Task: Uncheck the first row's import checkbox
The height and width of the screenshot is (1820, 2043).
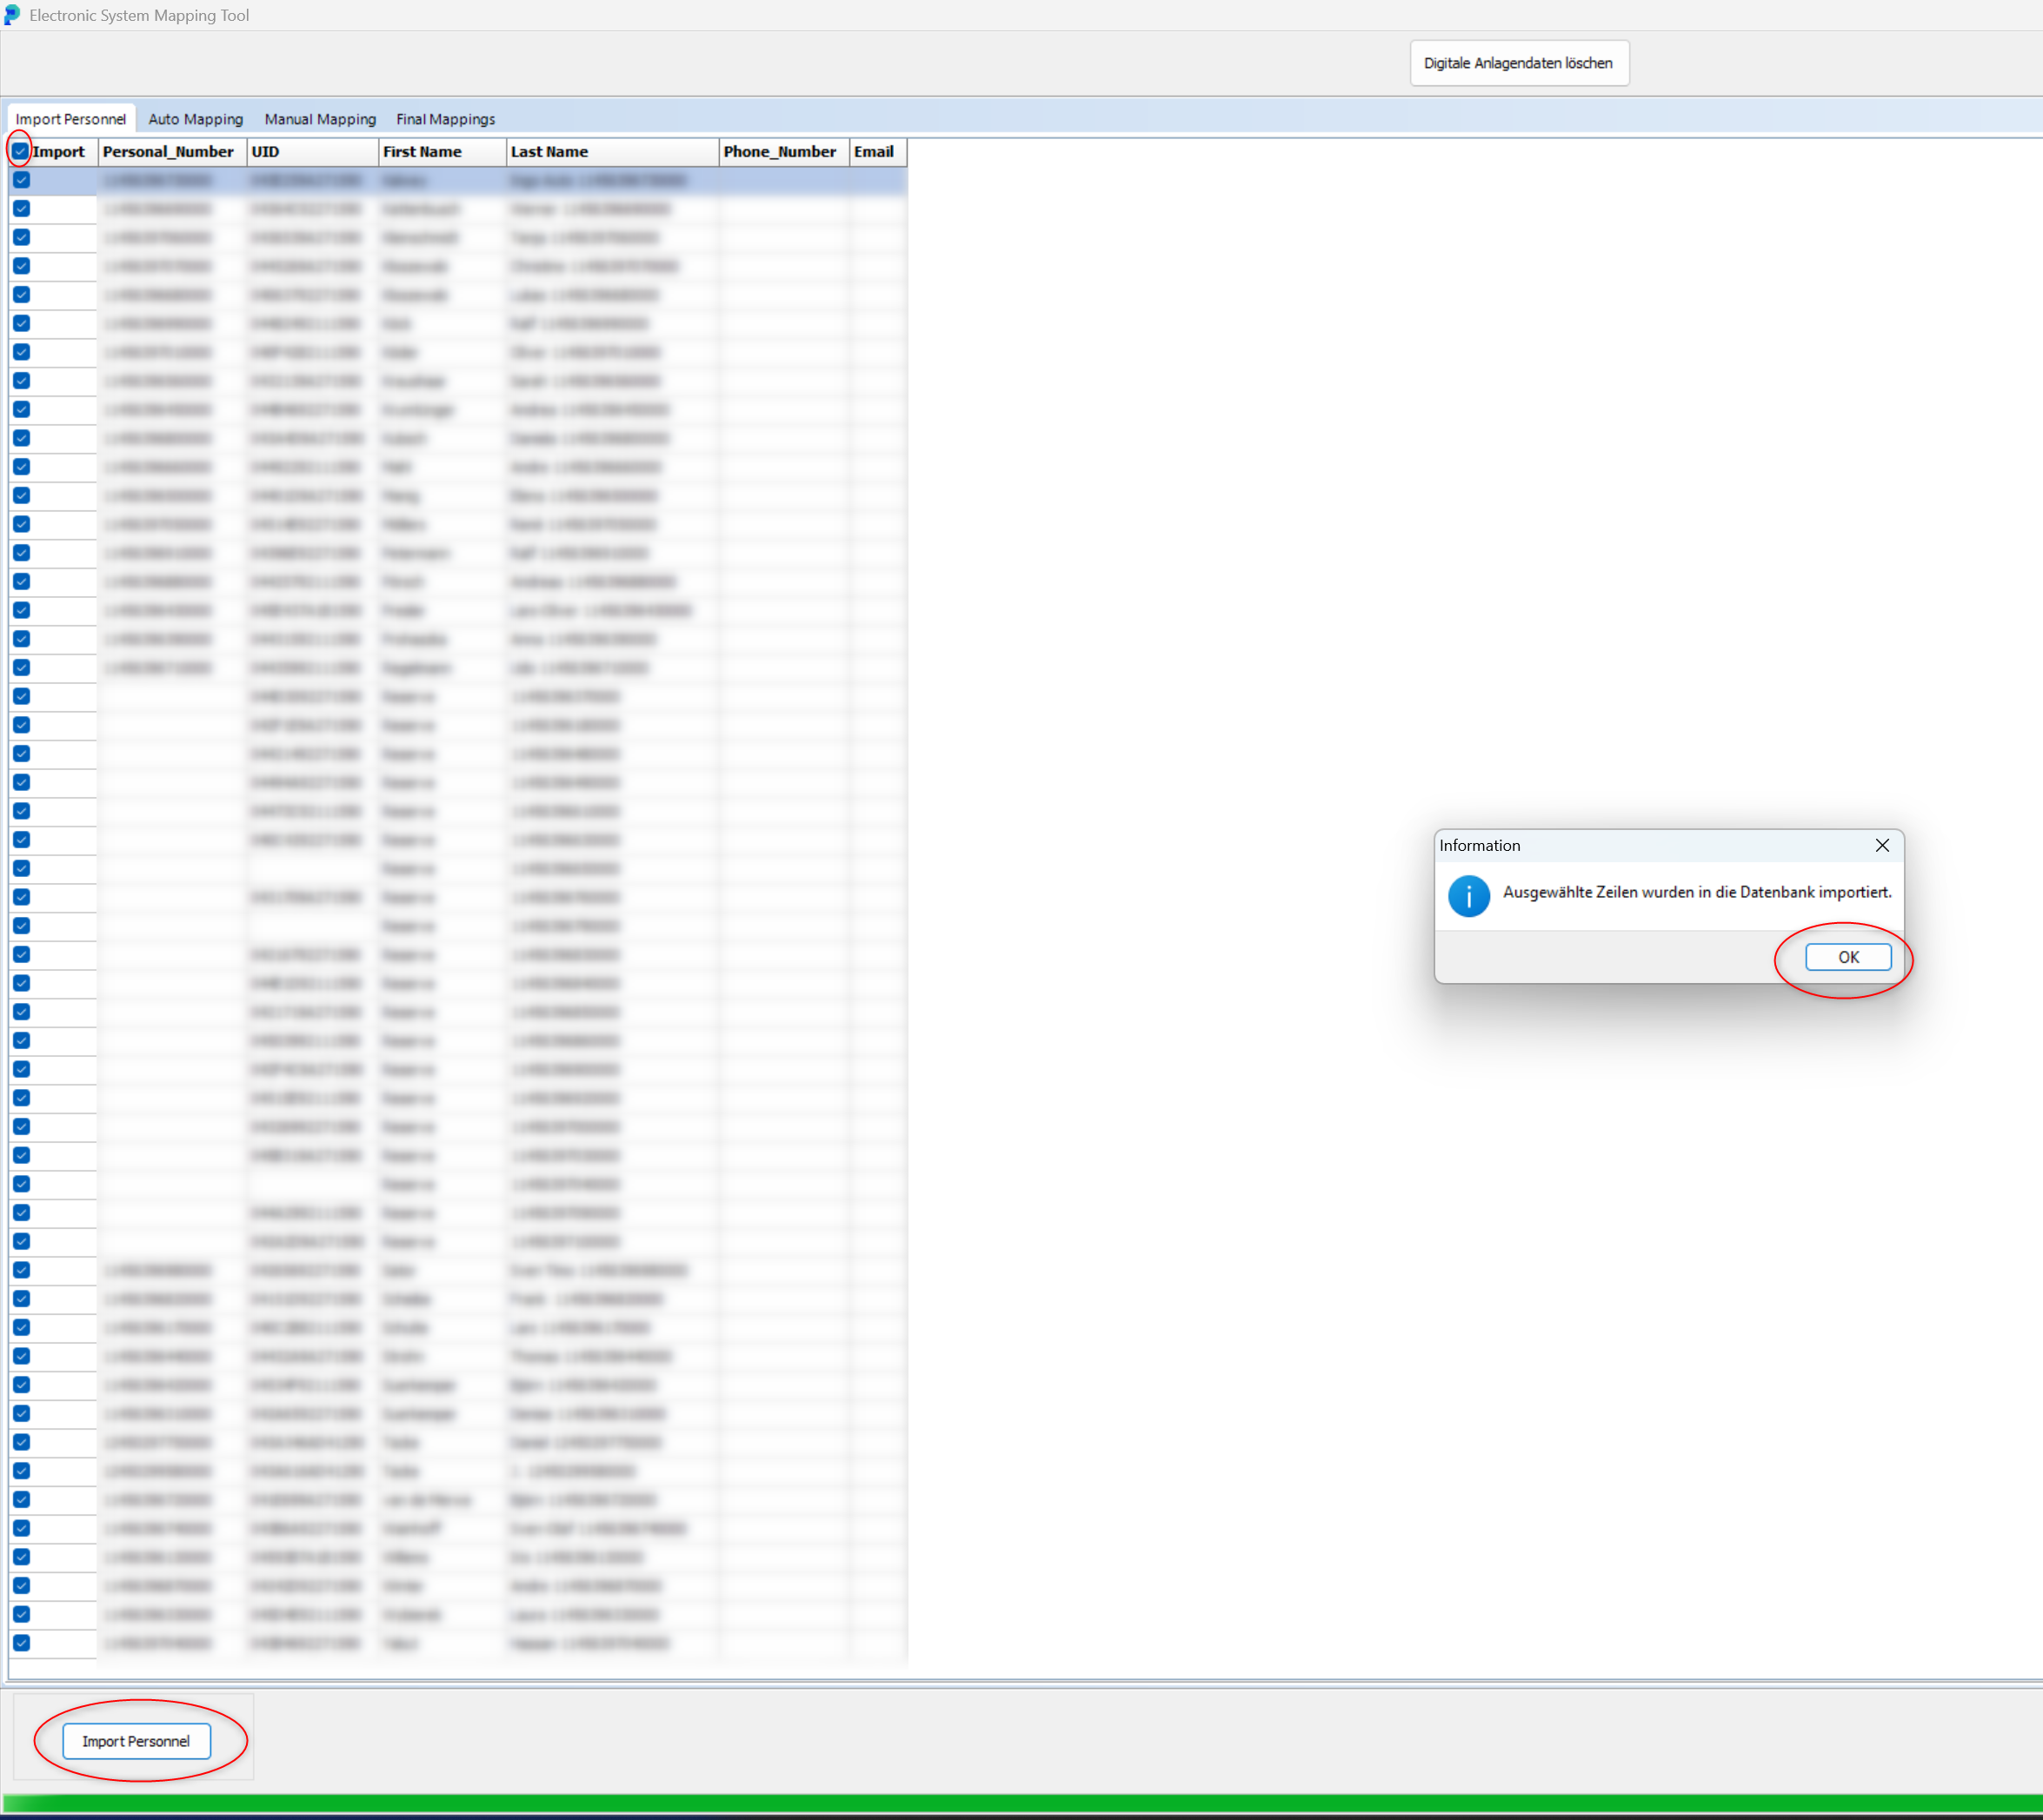Action: [21, 180]
